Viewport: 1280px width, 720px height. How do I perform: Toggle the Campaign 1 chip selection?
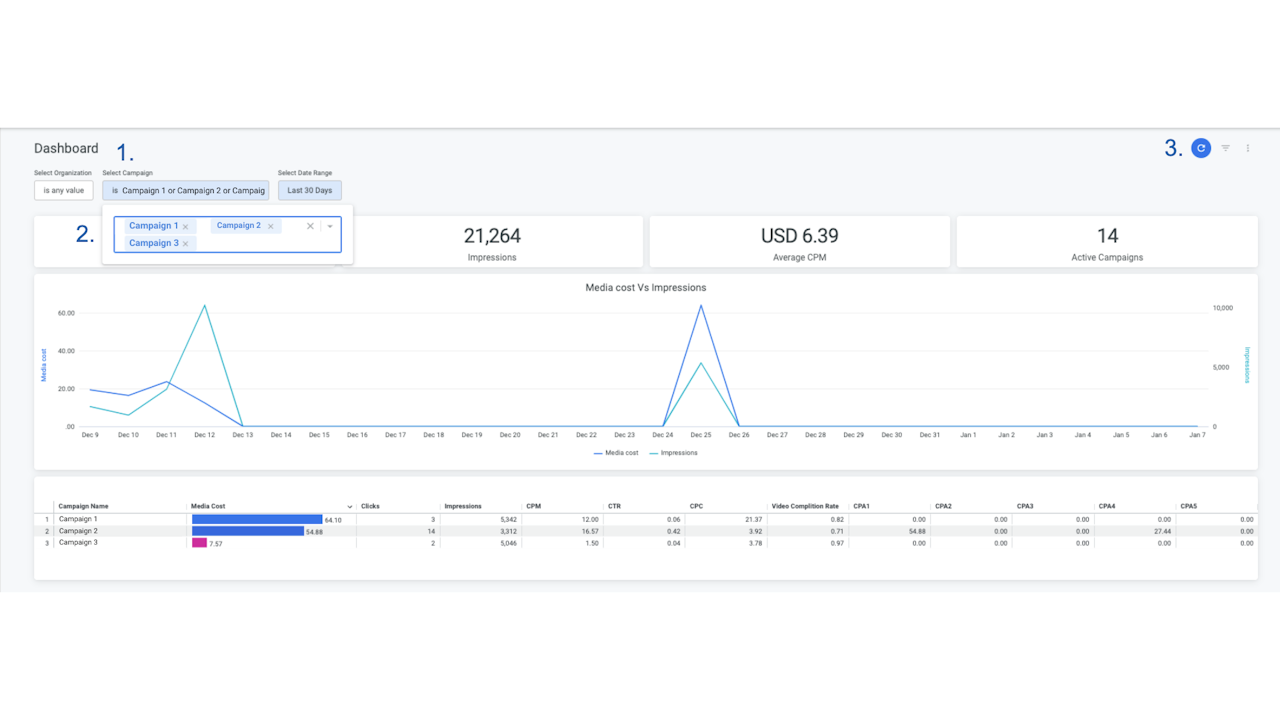click(x=152, y=226)
